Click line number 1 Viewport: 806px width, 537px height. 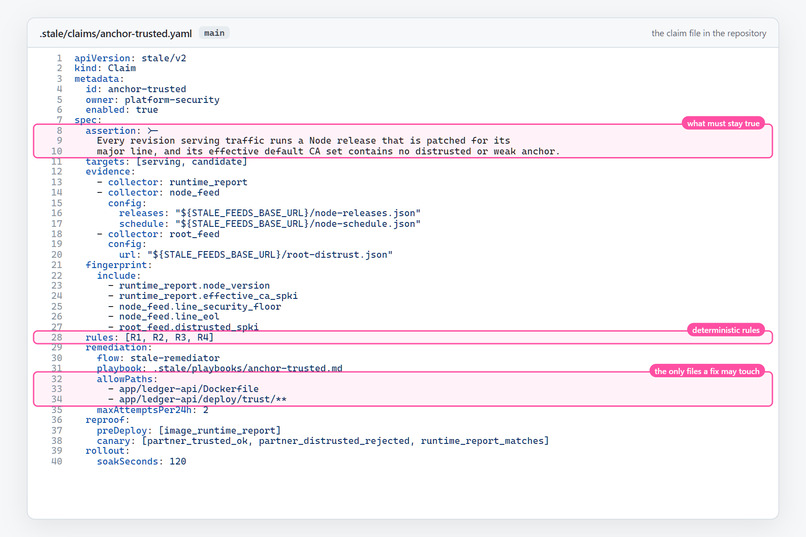[59, 58]
